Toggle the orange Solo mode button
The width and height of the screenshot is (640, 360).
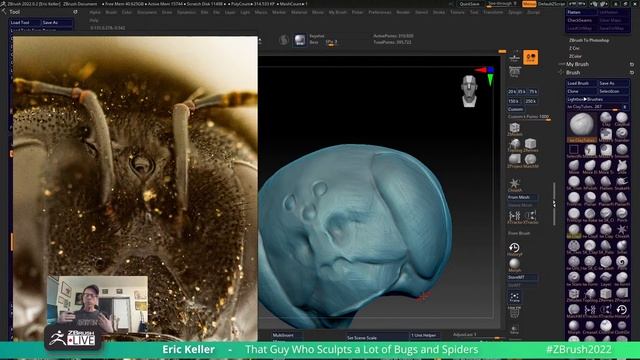pyautogui.click(x=531, y=58)
